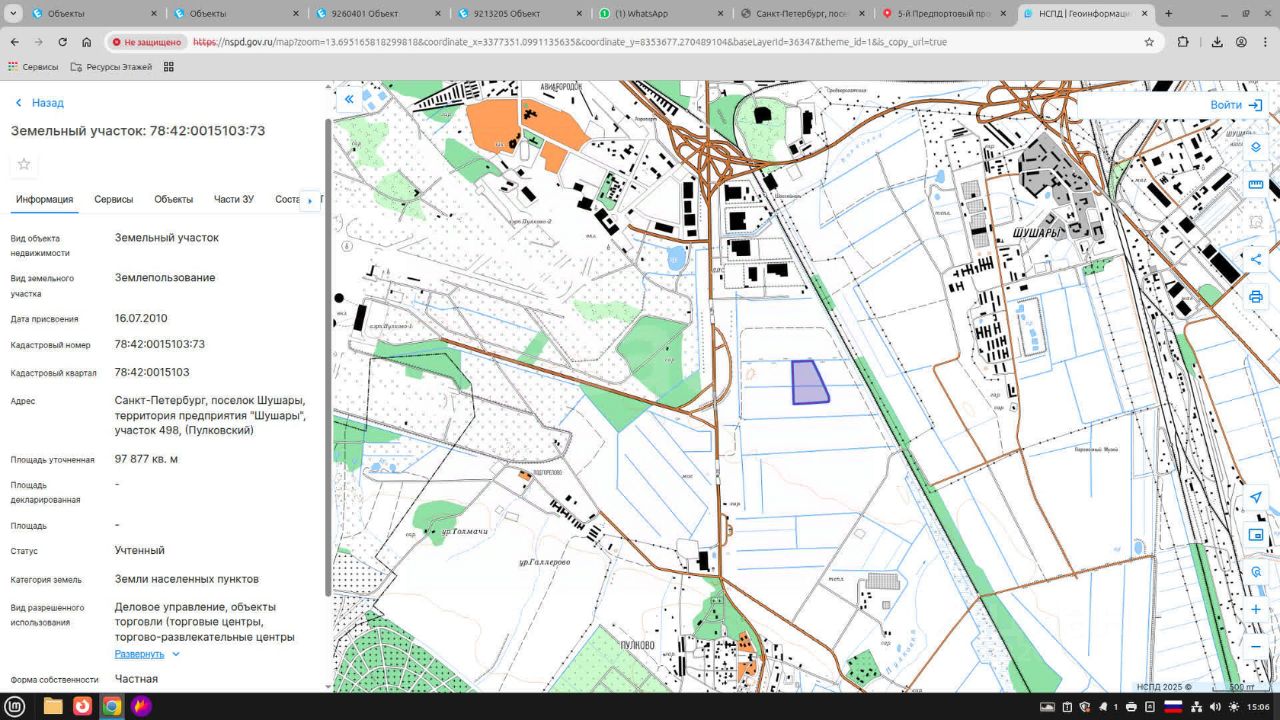Click the bookmarks bar grid icon

click(x=169, y=67)
